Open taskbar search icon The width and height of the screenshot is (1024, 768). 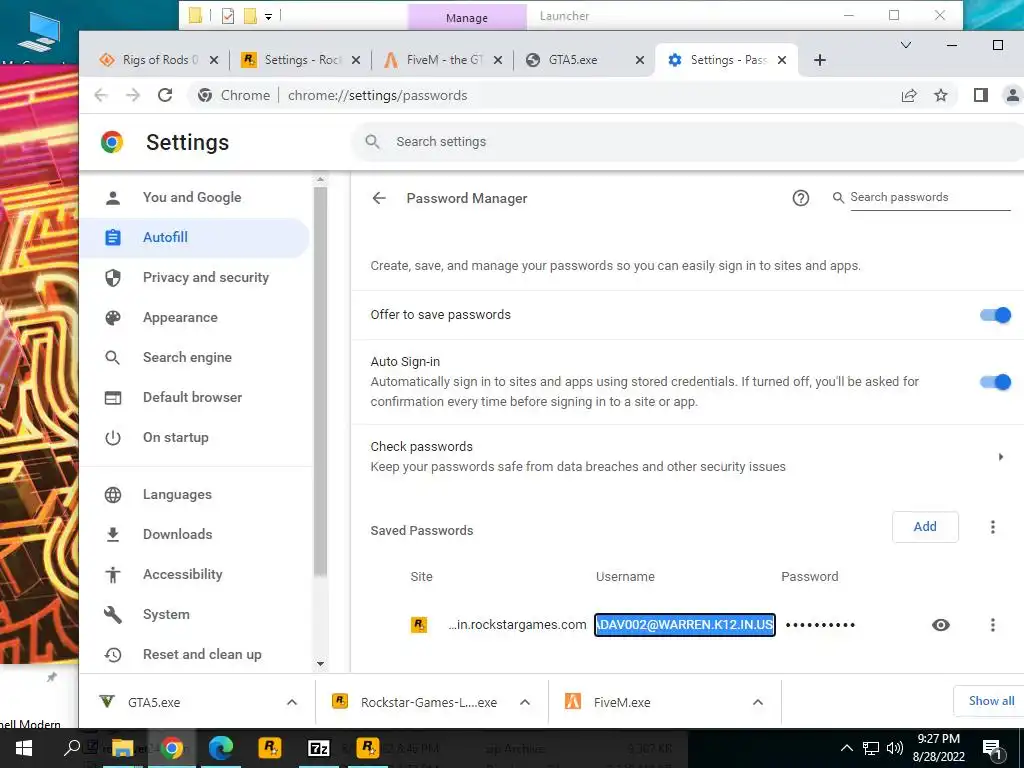[72, 748]
